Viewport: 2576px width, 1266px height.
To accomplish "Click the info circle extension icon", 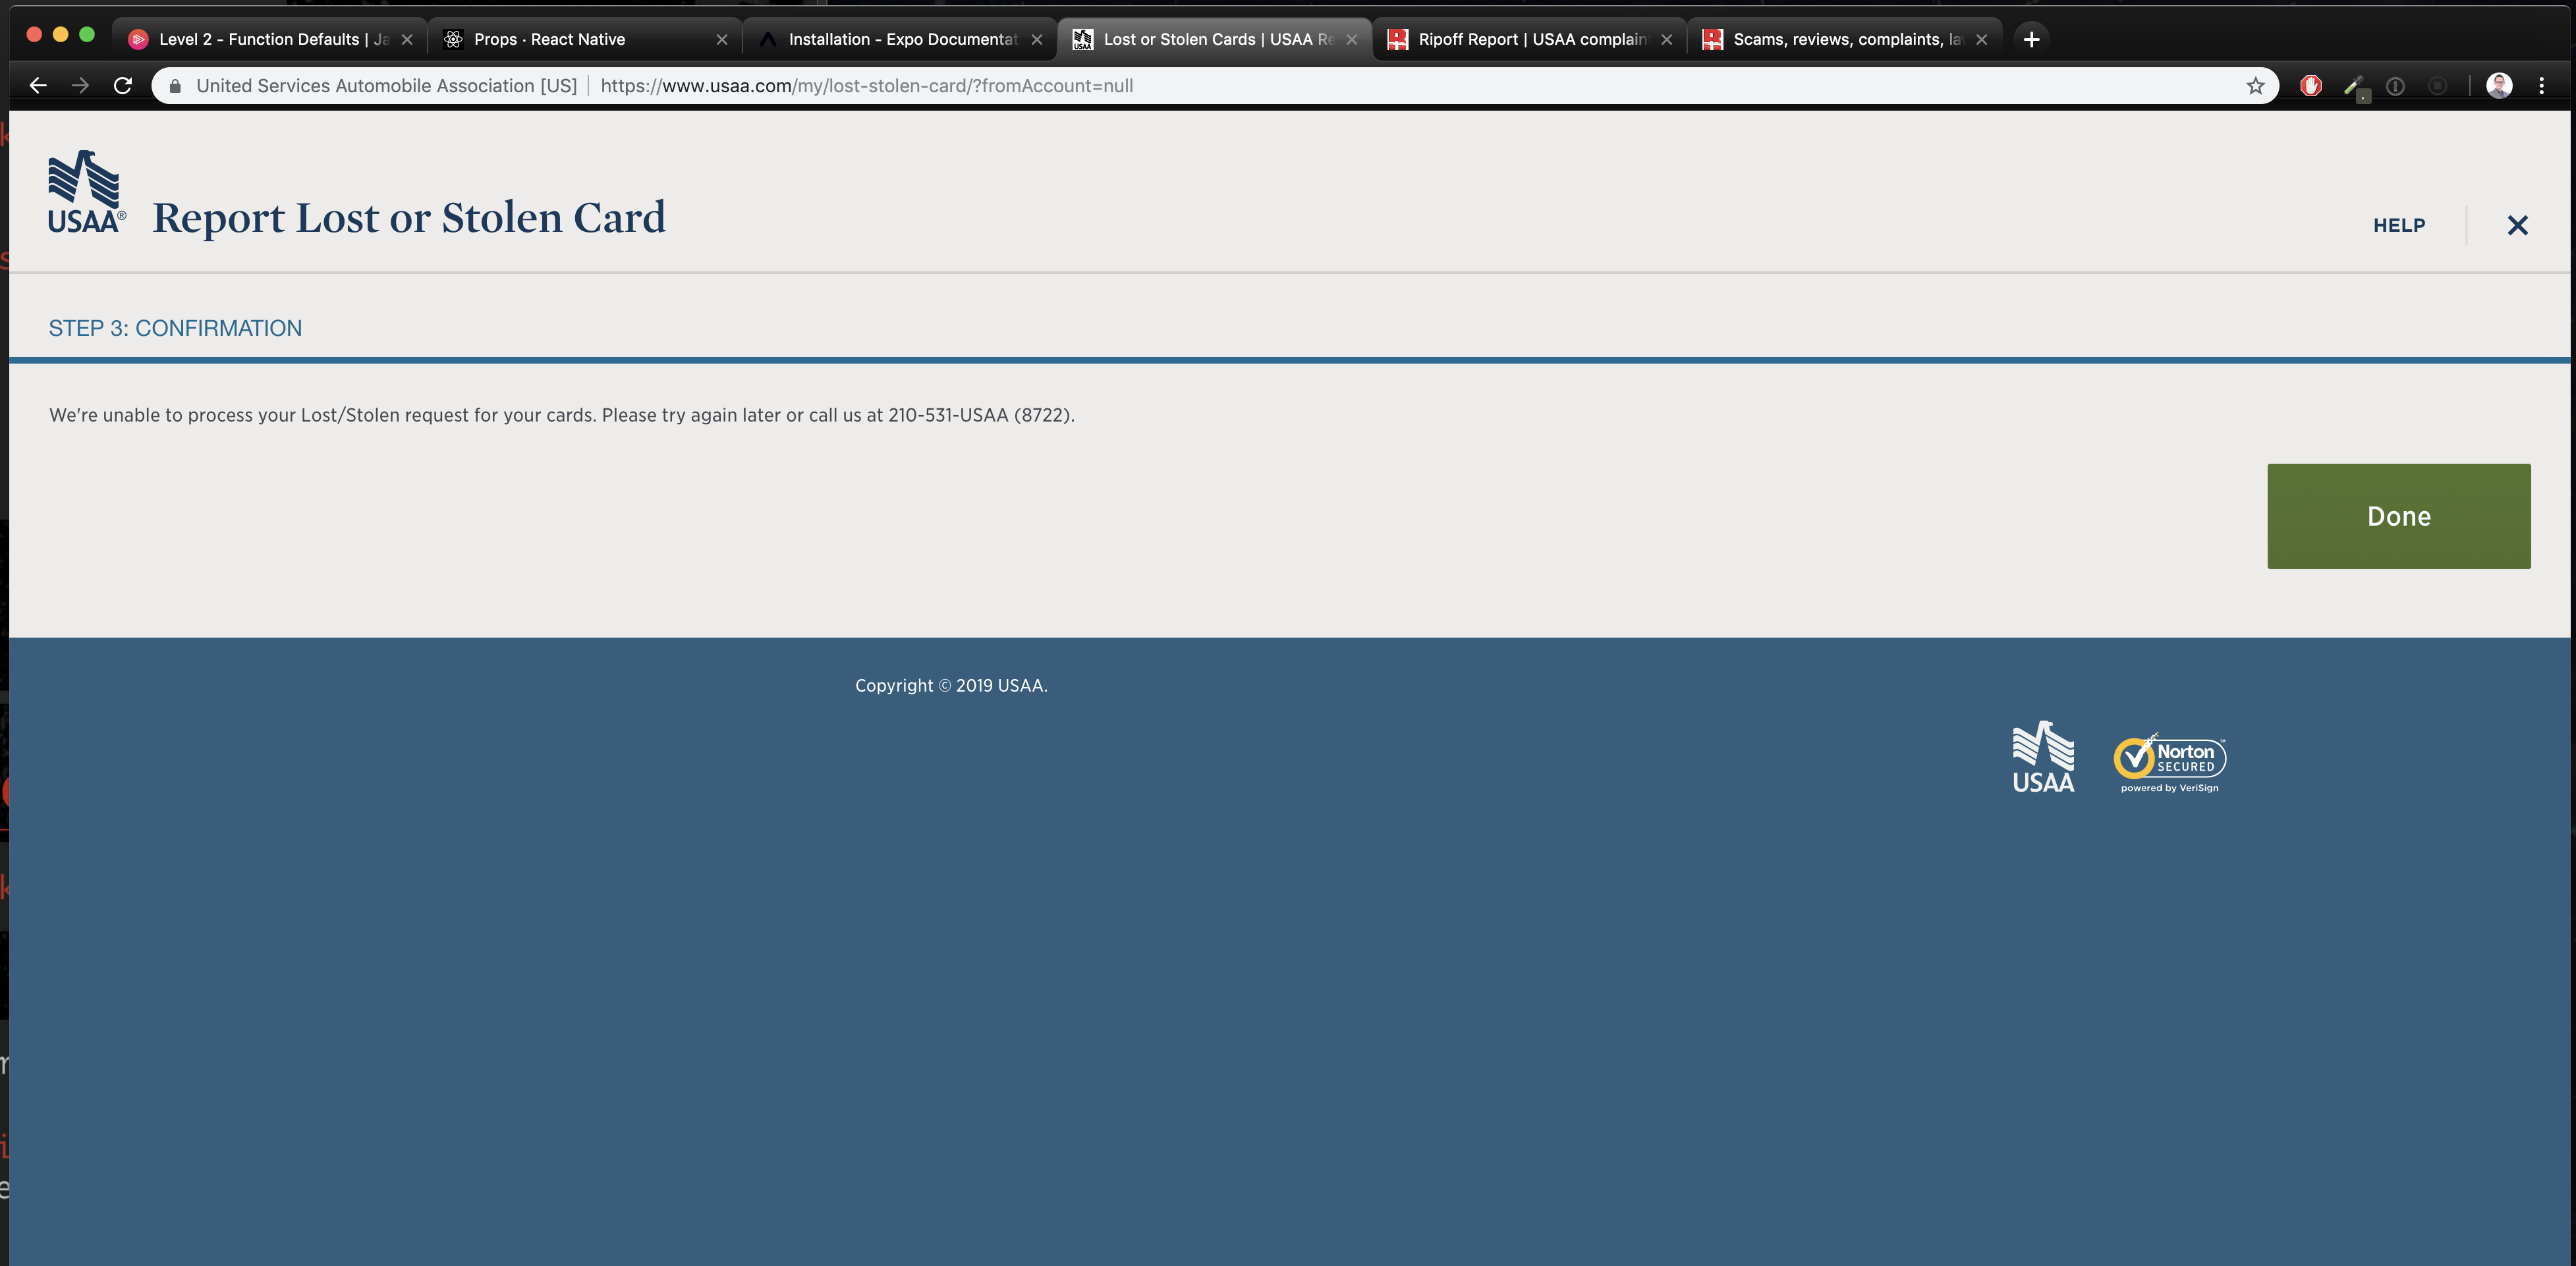I will 2395,86.
